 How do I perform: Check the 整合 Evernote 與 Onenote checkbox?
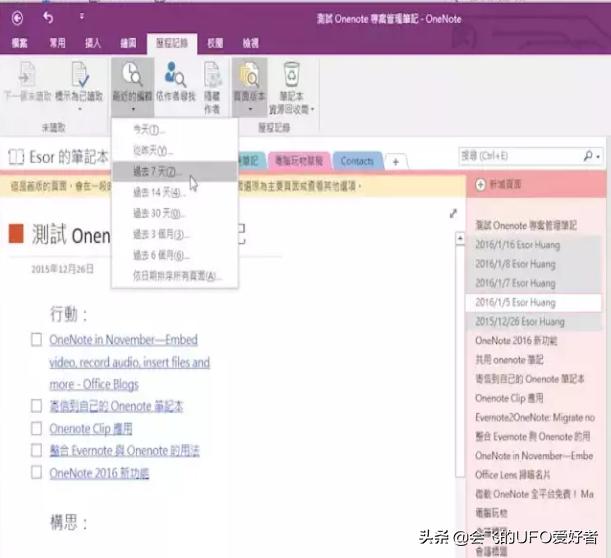click(x=36, y=450)
